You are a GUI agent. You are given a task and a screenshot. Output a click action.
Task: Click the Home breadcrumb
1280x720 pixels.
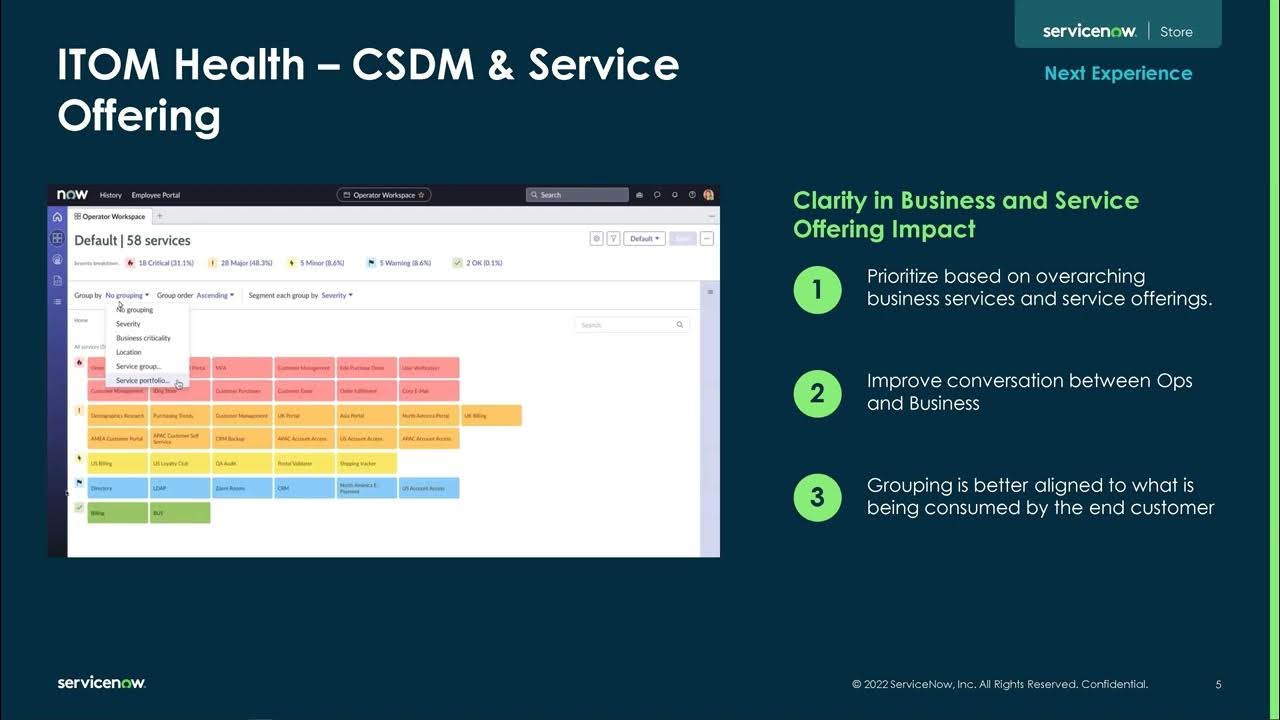[80, 320]
